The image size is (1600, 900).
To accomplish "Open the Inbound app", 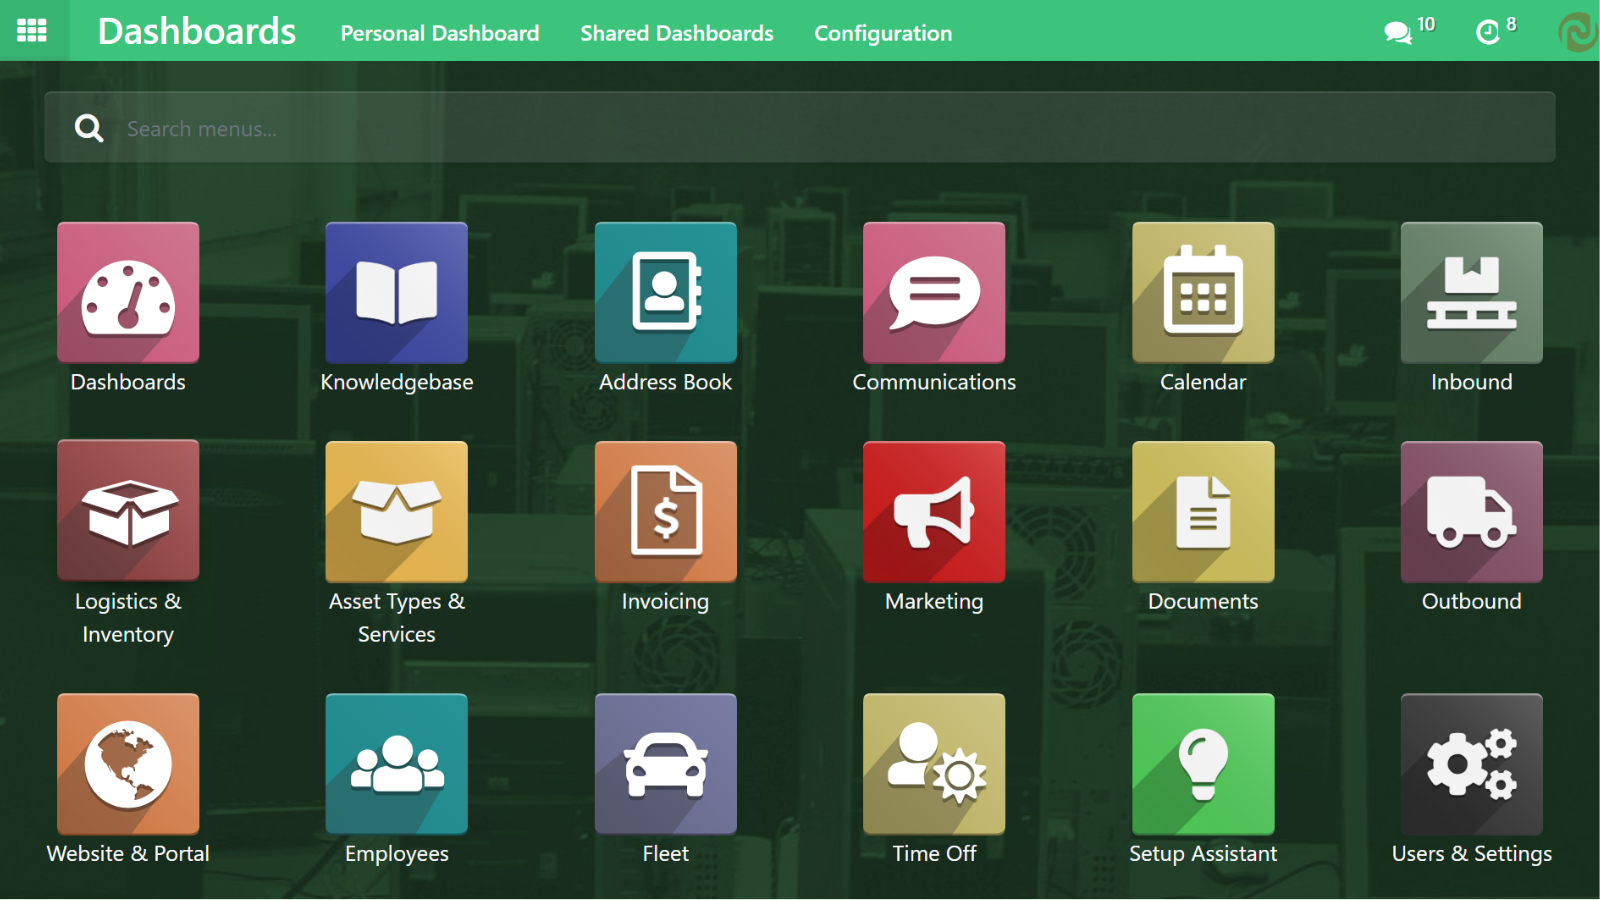I will pos(1471,293).
